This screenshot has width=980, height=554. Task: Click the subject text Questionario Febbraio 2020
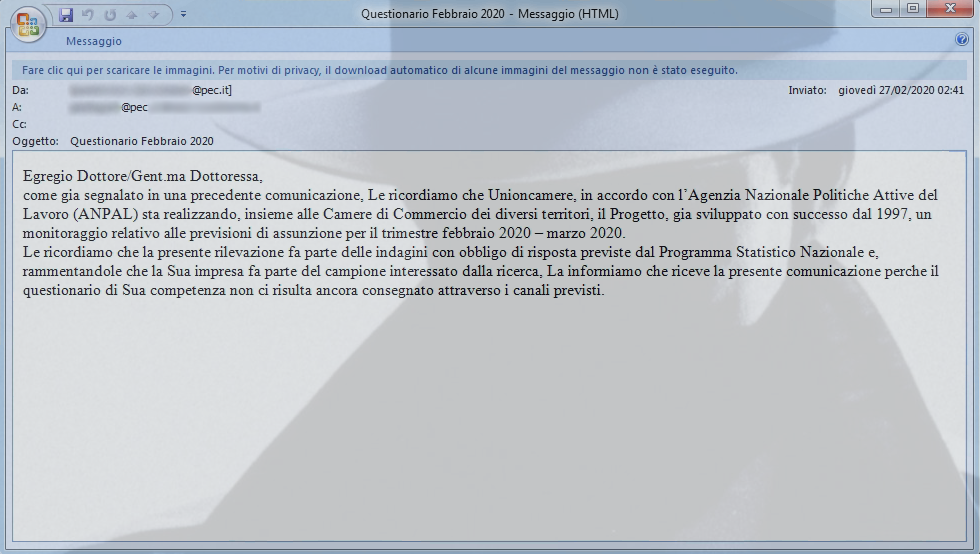pos(142,141)
